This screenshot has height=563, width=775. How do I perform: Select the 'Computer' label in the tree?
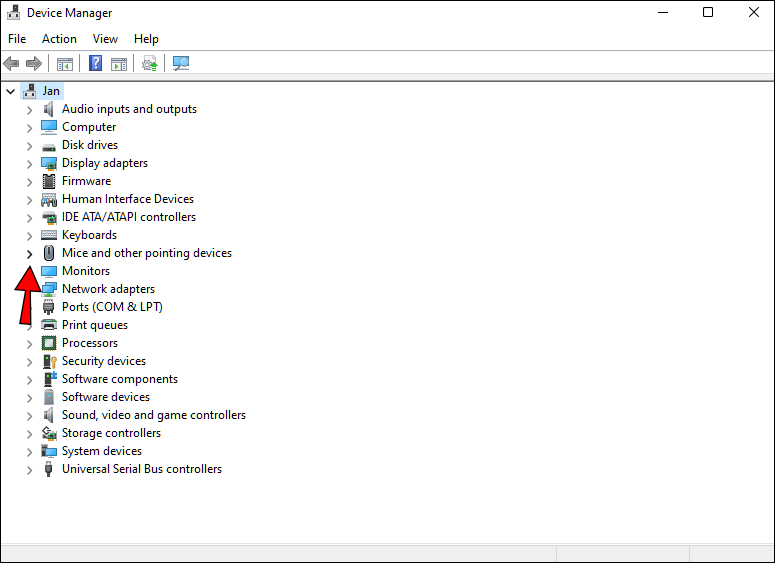coord(89,127)
